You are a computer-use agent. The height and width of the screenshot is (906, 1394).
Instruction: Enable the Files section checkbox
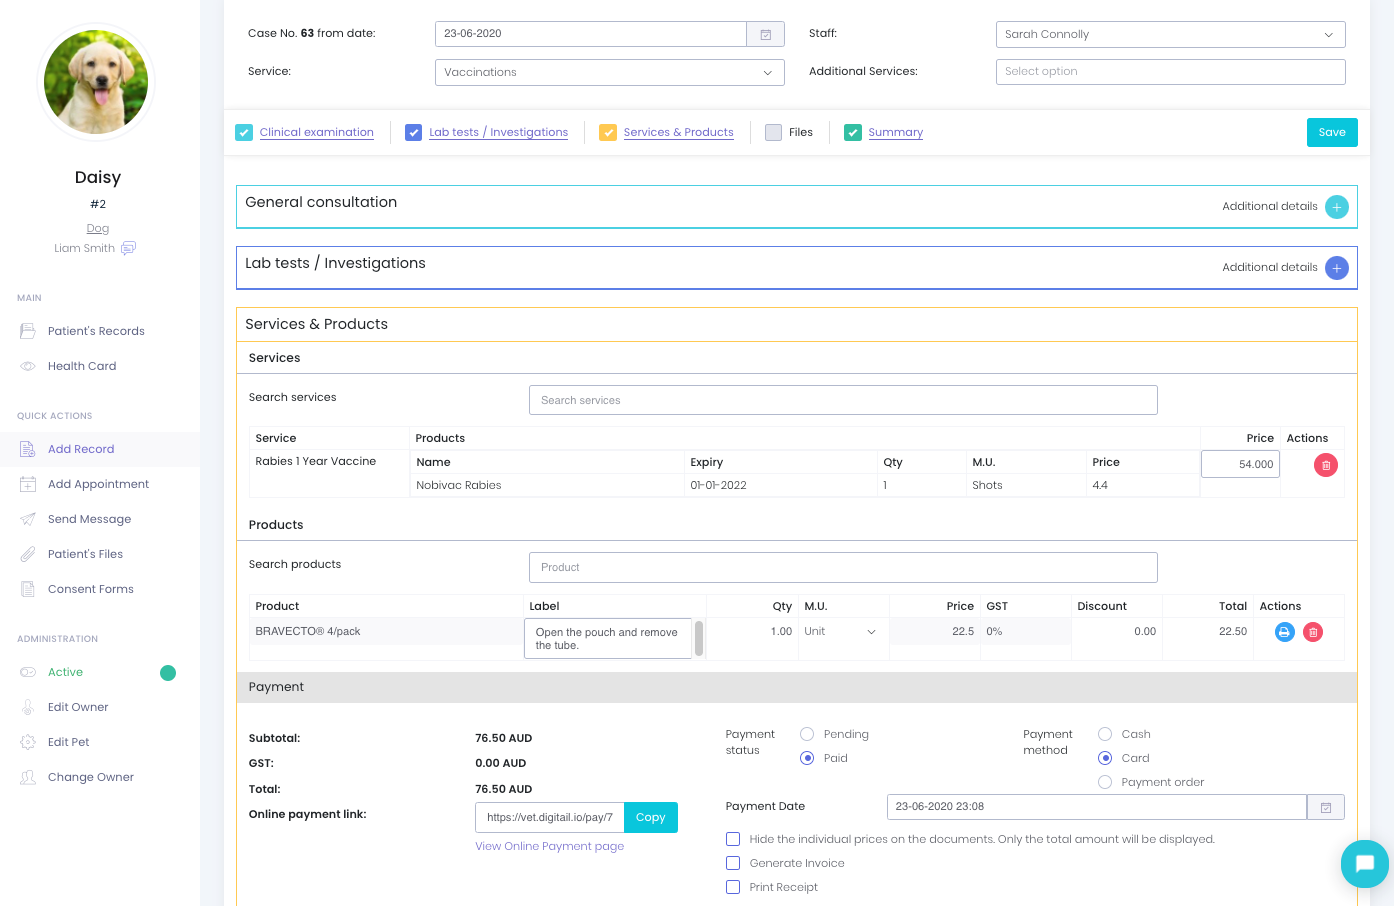tap(773, 132)
